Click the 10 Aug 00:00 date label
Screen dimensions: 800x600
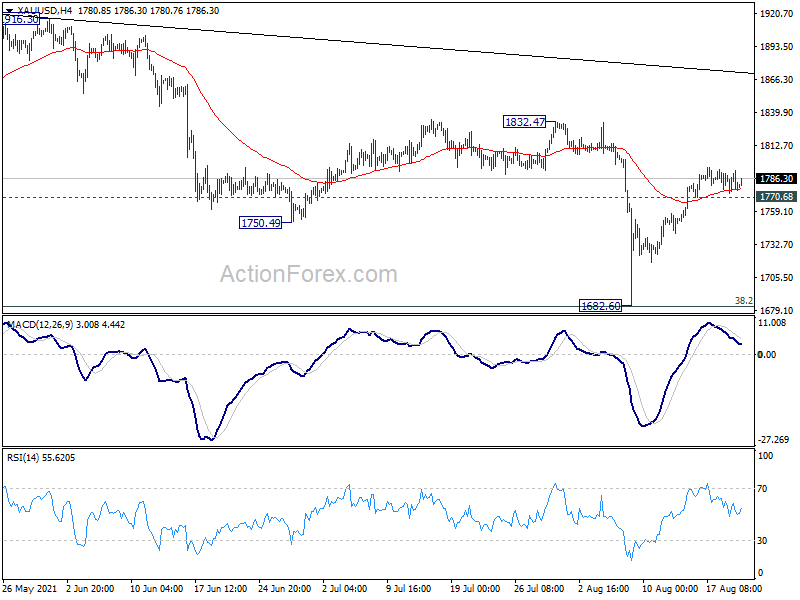(x=670, y=588)
